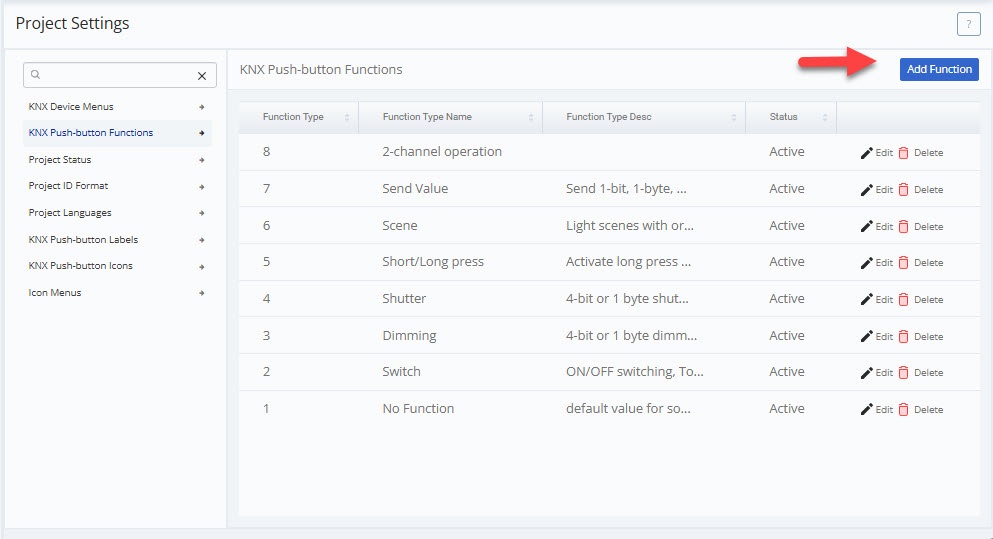
Task: Click the Add Function button
Action: (x=939, y=69)
